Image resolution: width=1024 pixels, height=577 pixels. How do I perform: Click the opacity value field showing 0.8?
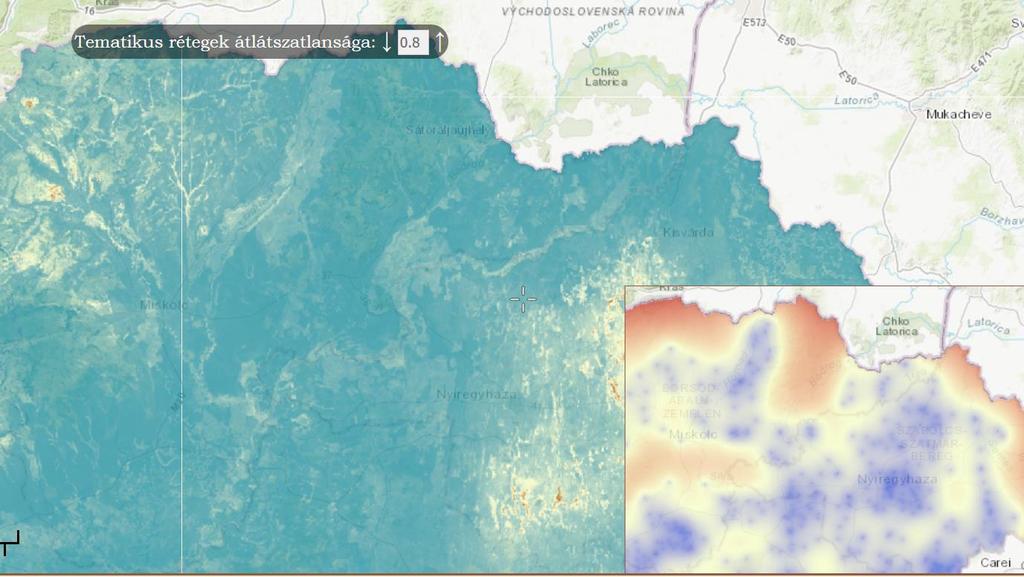pyautogui.click(x=413, y=42)
